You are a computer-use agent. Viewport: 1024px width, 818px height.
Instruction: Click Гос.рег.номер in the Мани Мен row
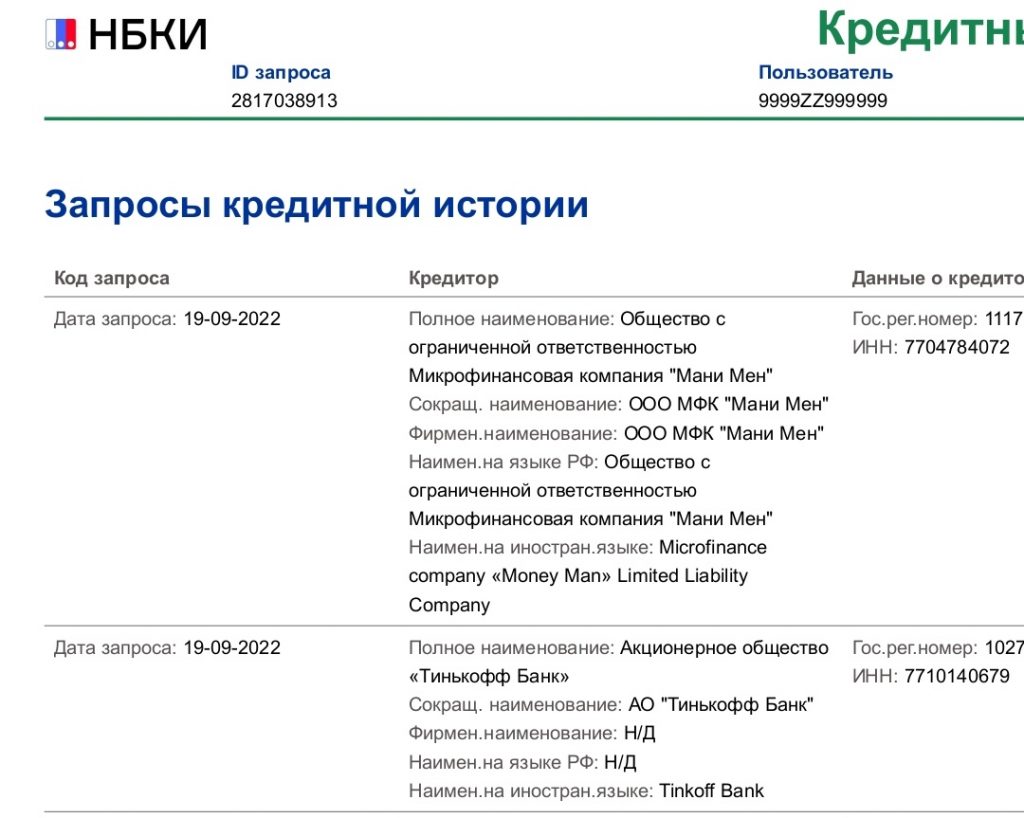(x=938, y=319)
